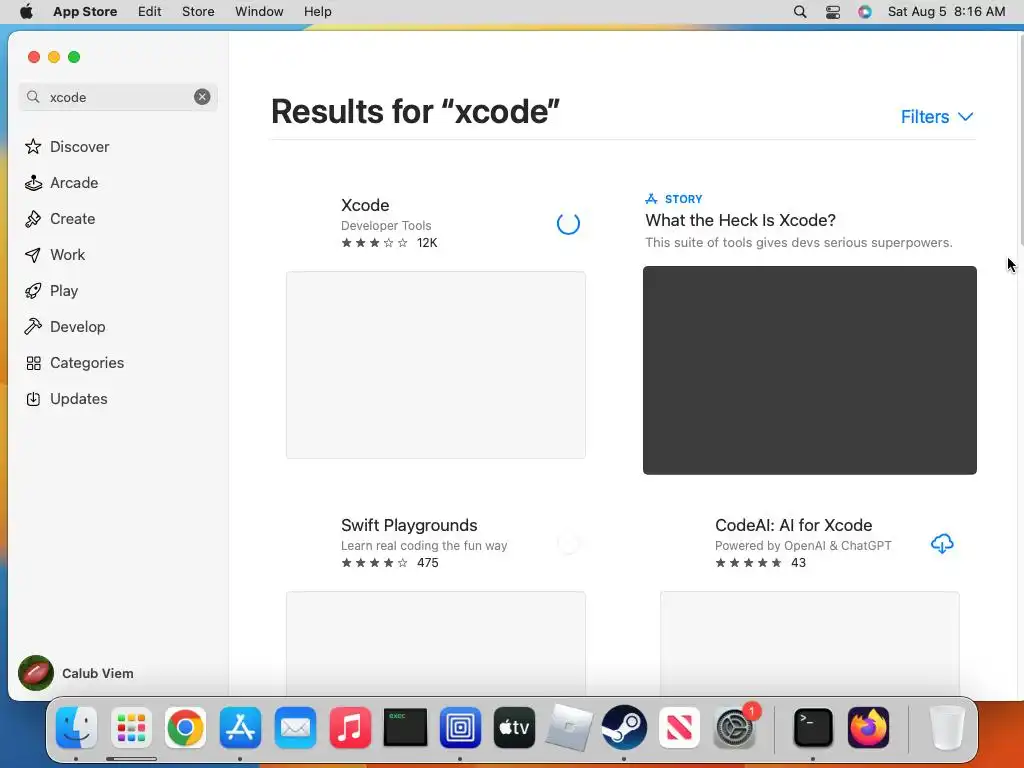This screenshot has width=1024, height=768.
Task: Click the vertical scrollbar thumb
Action: 1020,138
